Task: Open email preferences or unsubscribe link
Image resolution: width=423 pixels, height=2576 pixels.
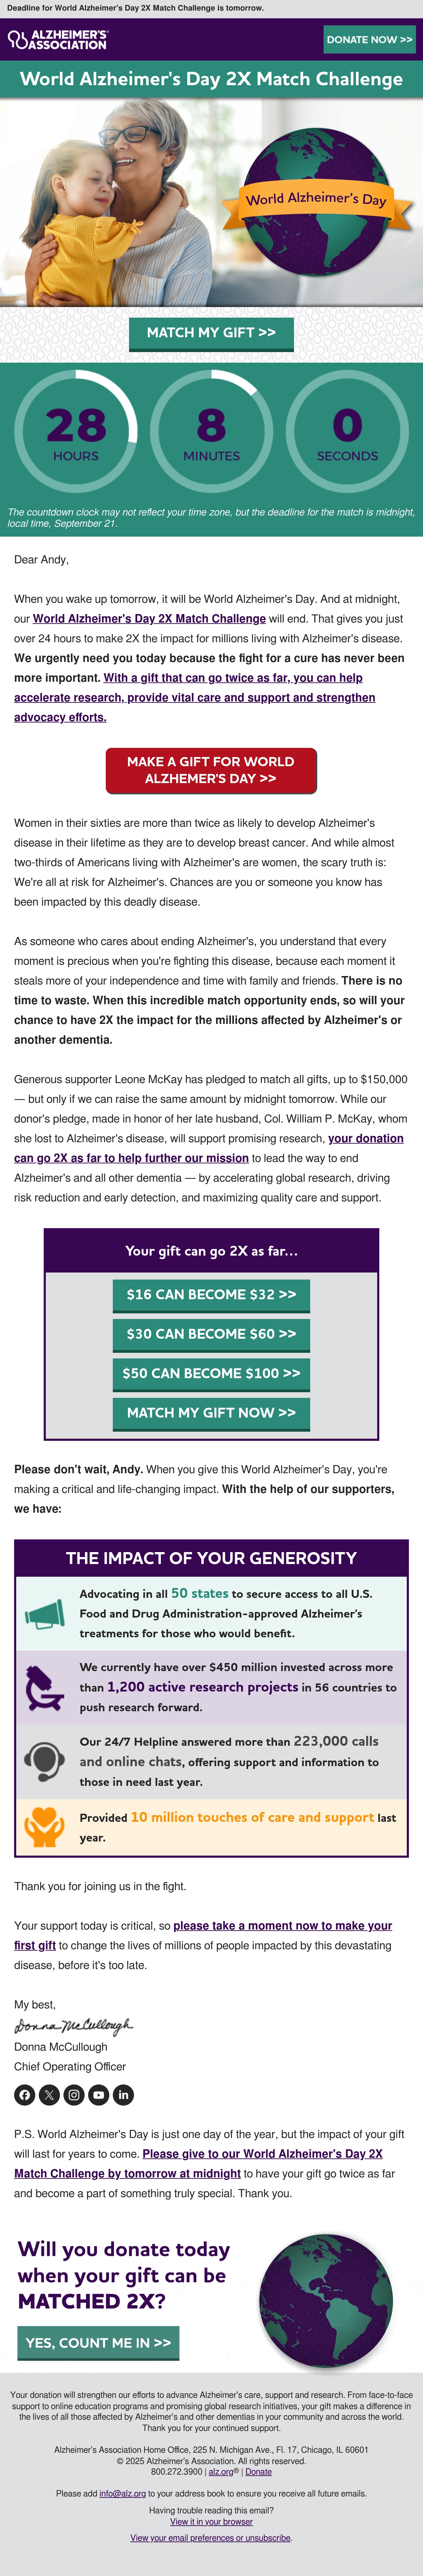Action: click(x=211, y=2537)
